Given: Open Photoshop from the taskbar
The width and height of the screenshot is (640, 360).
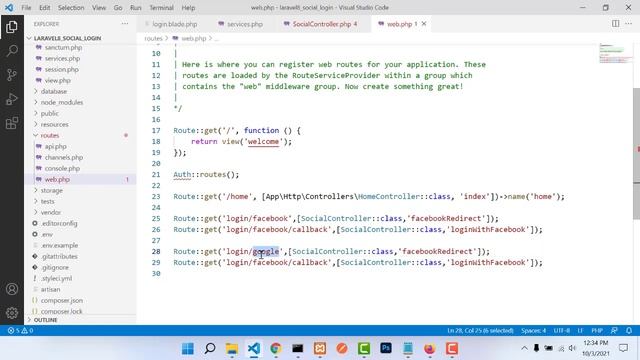Looking at the screenshot, I should (386, 349).
